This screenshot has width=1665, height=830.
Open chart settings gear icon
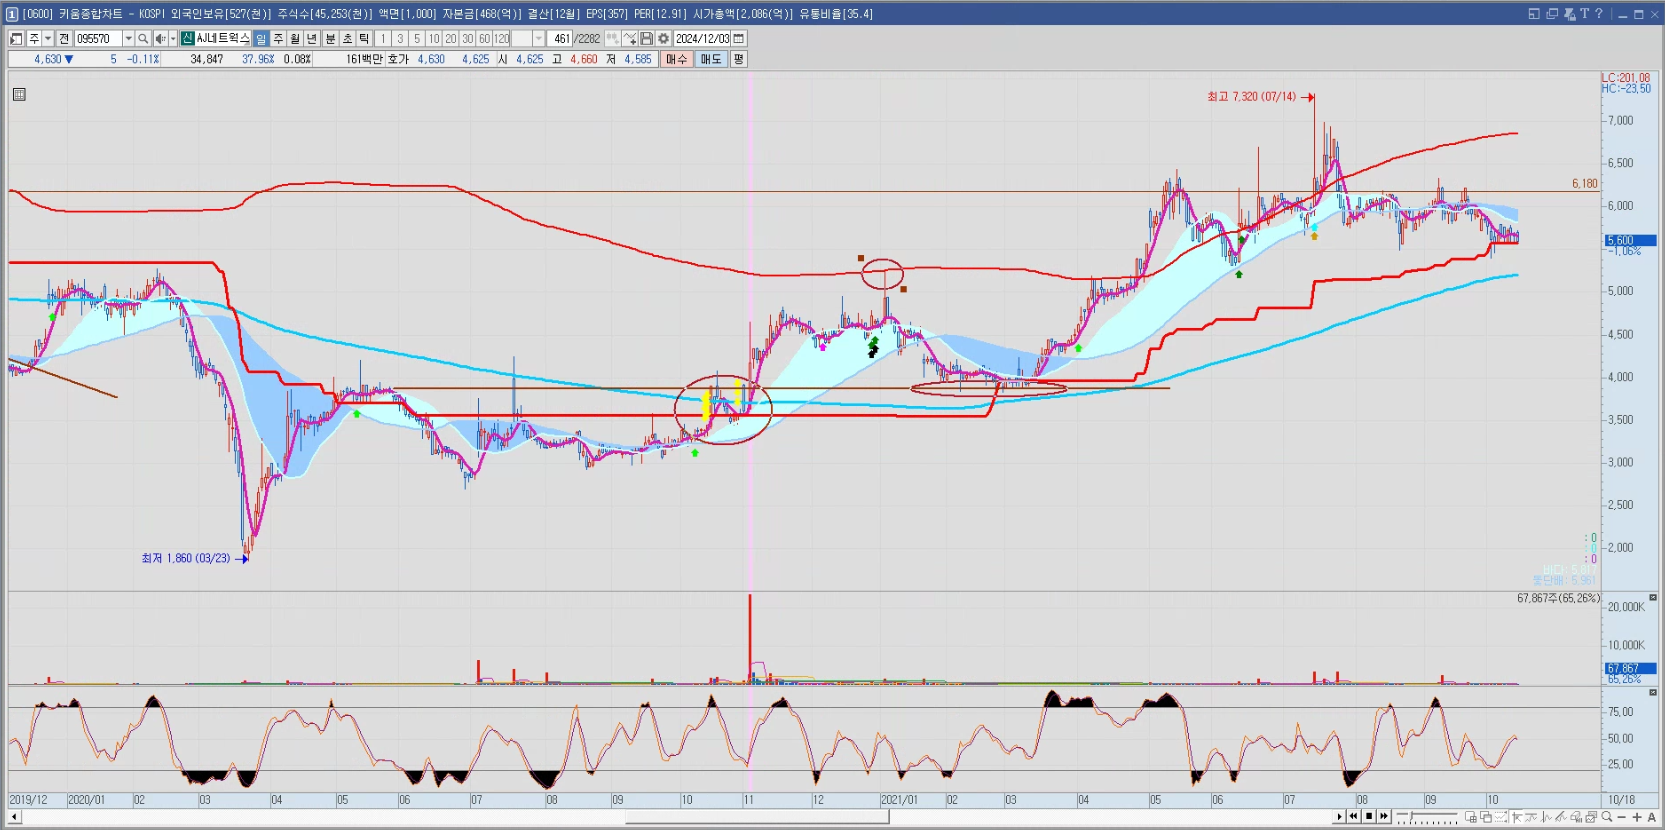click(x=663, y=38)
